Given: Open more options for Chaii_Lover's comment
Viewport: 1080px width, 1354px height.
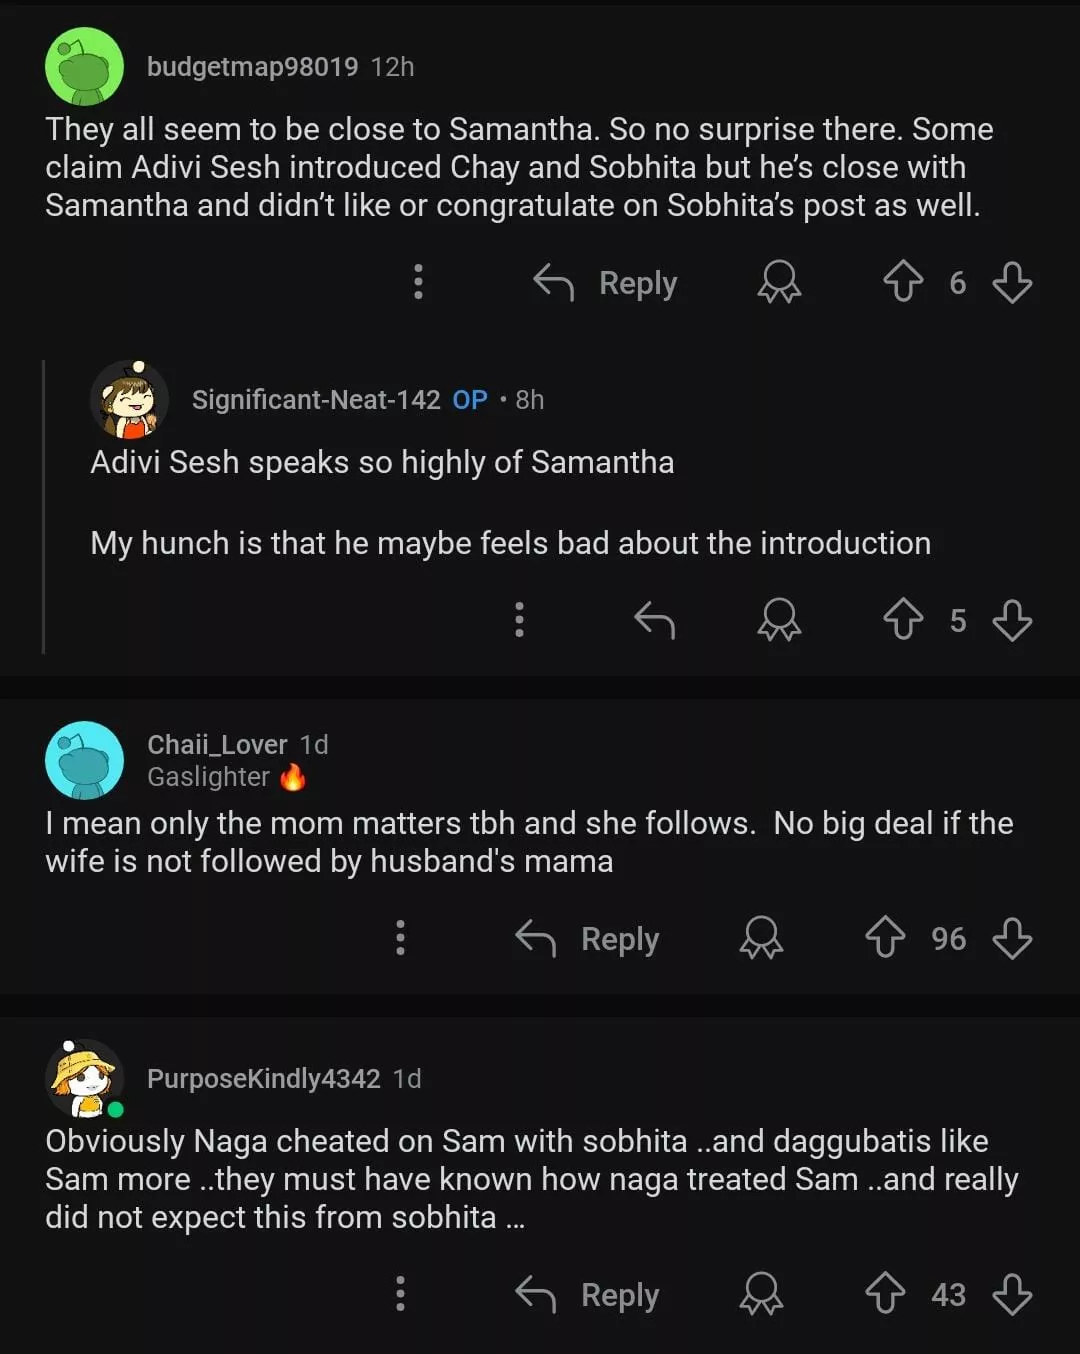Looking at the screenshot, I should [x=400, y=938].
